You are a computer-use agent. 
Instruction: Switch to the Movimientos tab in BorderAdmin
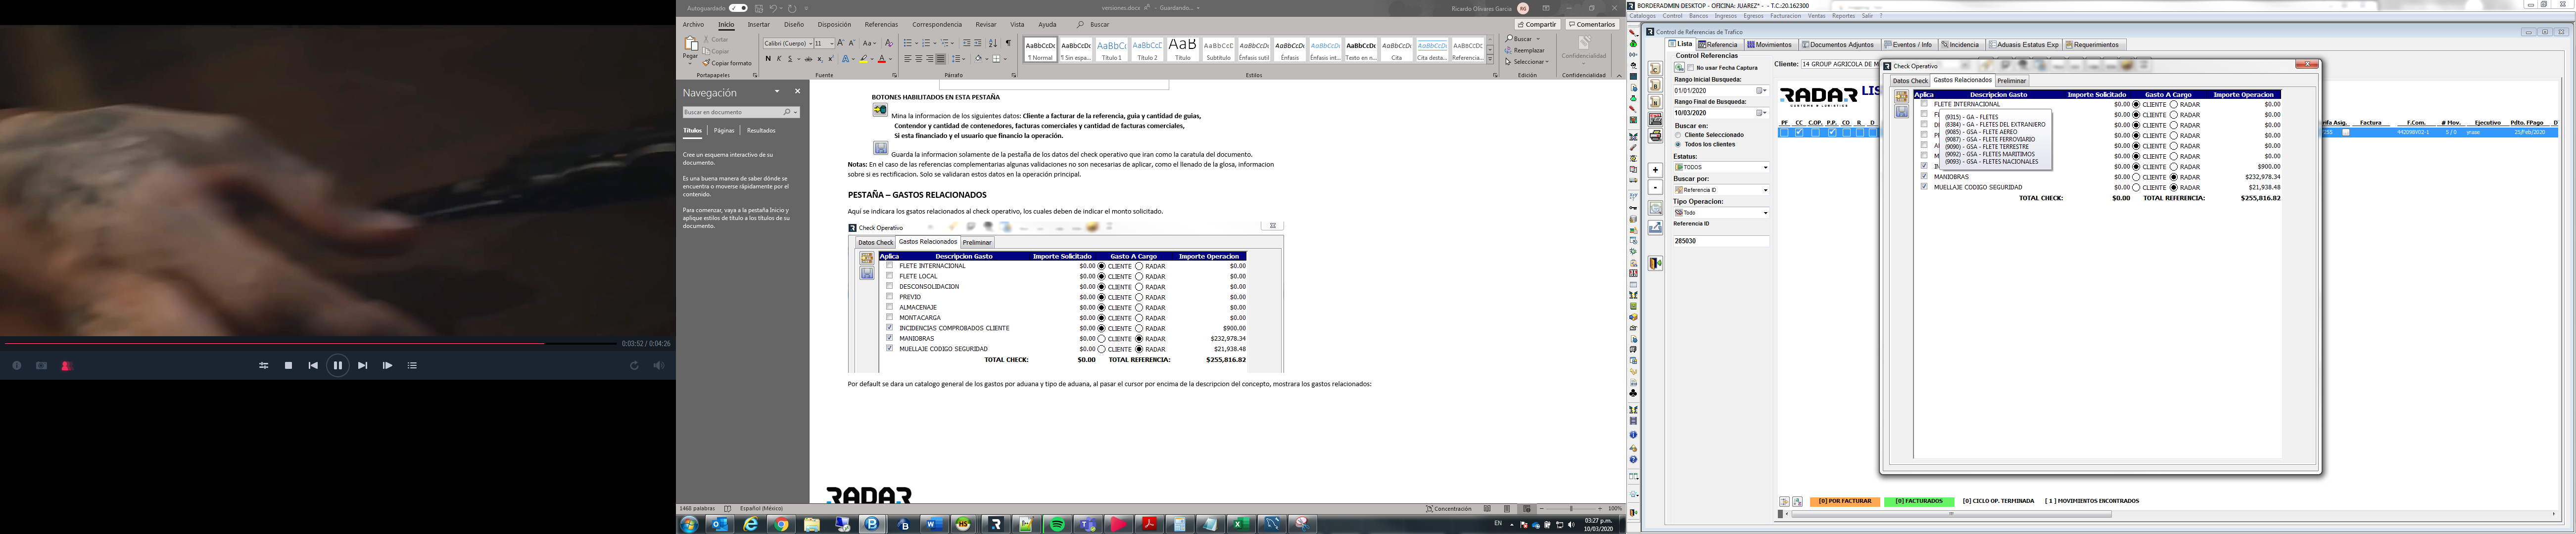tap(1770, 45)
